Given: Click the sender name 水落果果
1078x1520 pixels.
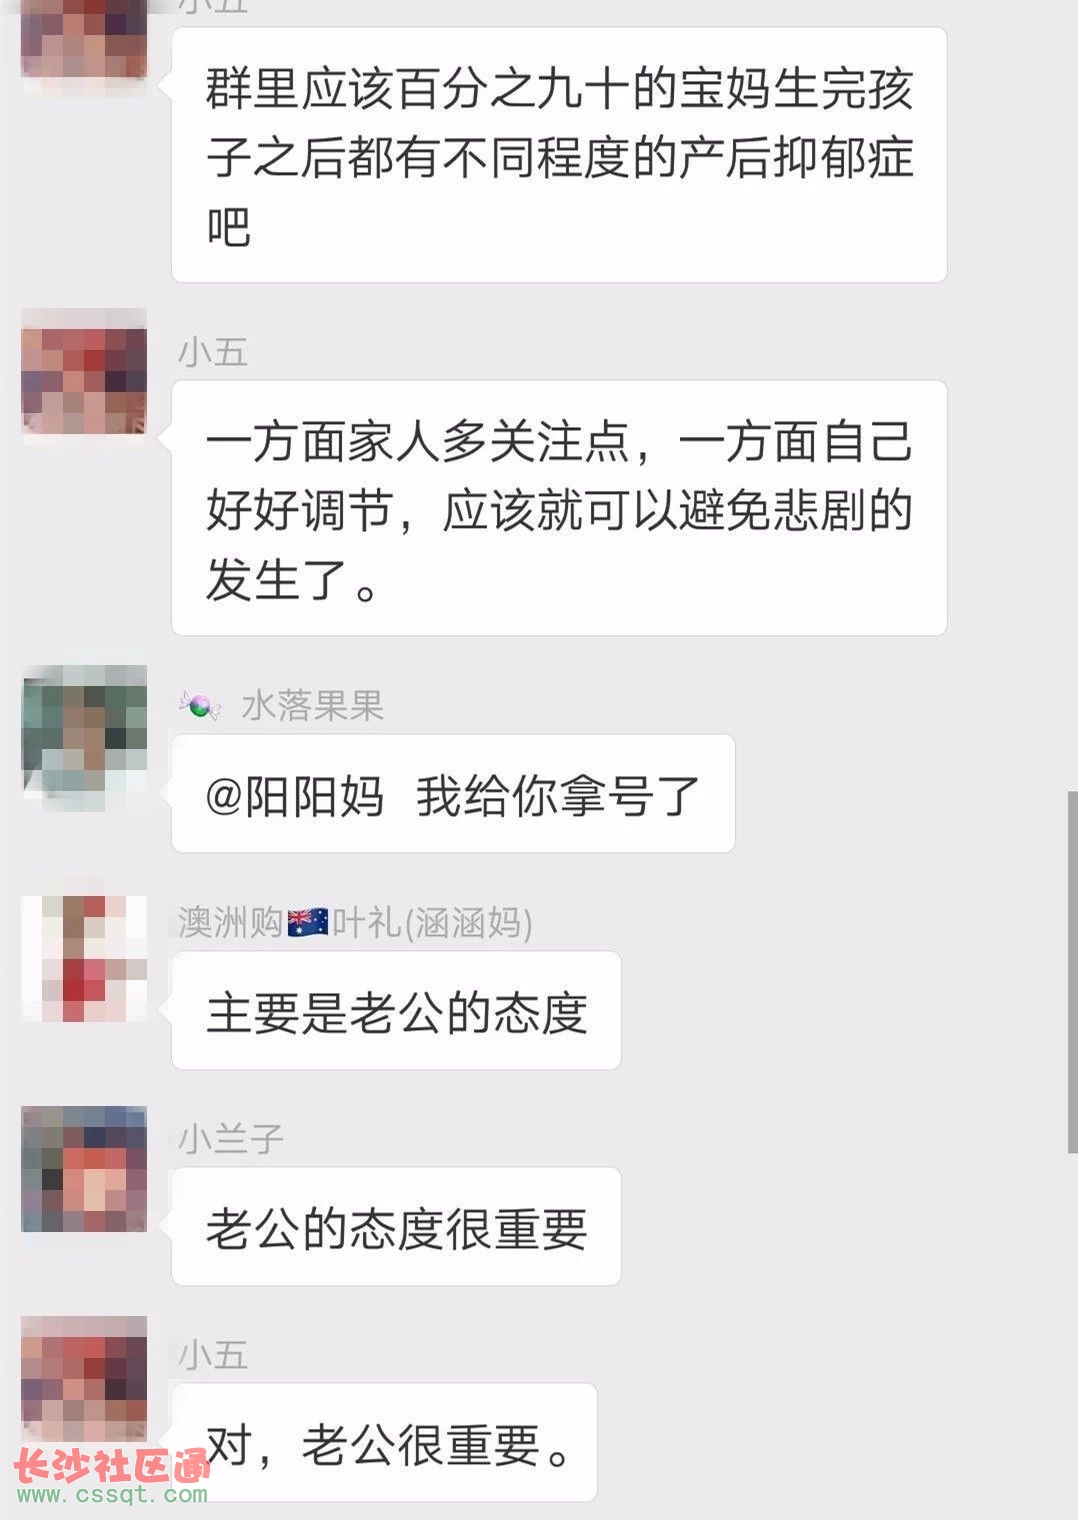Looking at the screenshot, I should (312, 706).
